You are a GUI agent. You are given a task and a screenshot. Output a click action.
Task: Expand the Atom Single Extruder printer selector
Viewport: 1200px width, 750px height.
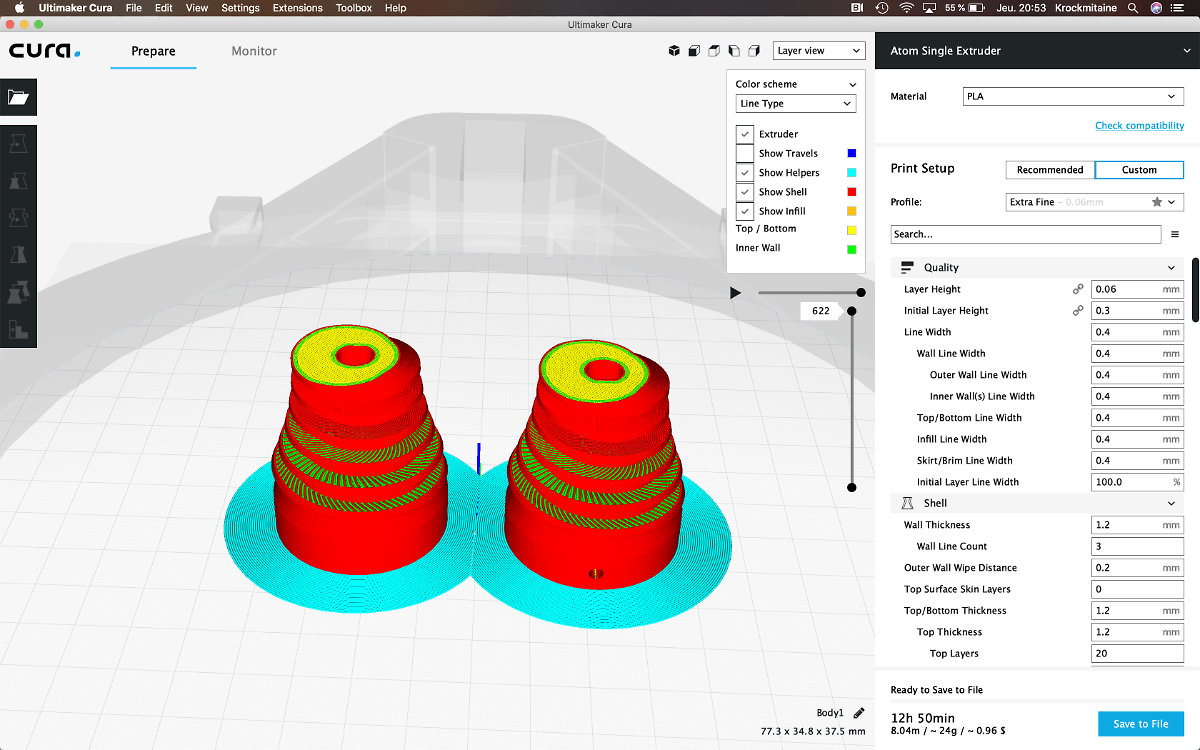[x=1037, y=51]
